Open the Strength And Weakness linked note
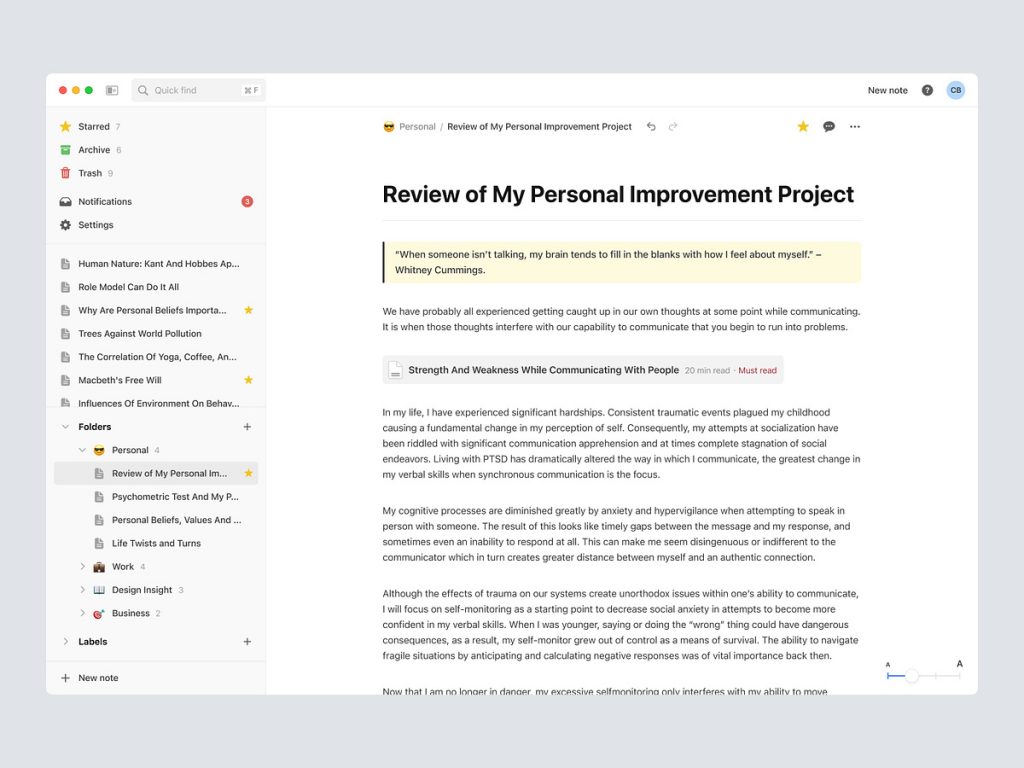Image resolution: width=1024 pixels, height=768 pixels. [543, 370]
